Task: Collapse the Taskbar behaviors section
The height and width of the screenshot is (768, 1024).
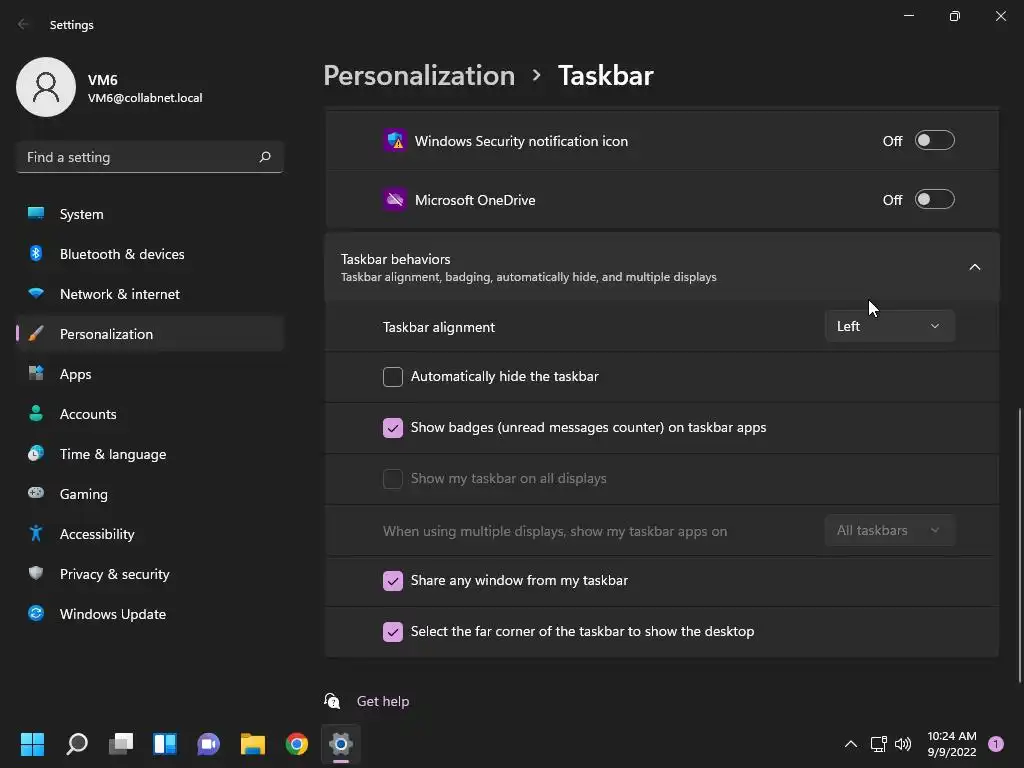Action: (x=974, y=267)
